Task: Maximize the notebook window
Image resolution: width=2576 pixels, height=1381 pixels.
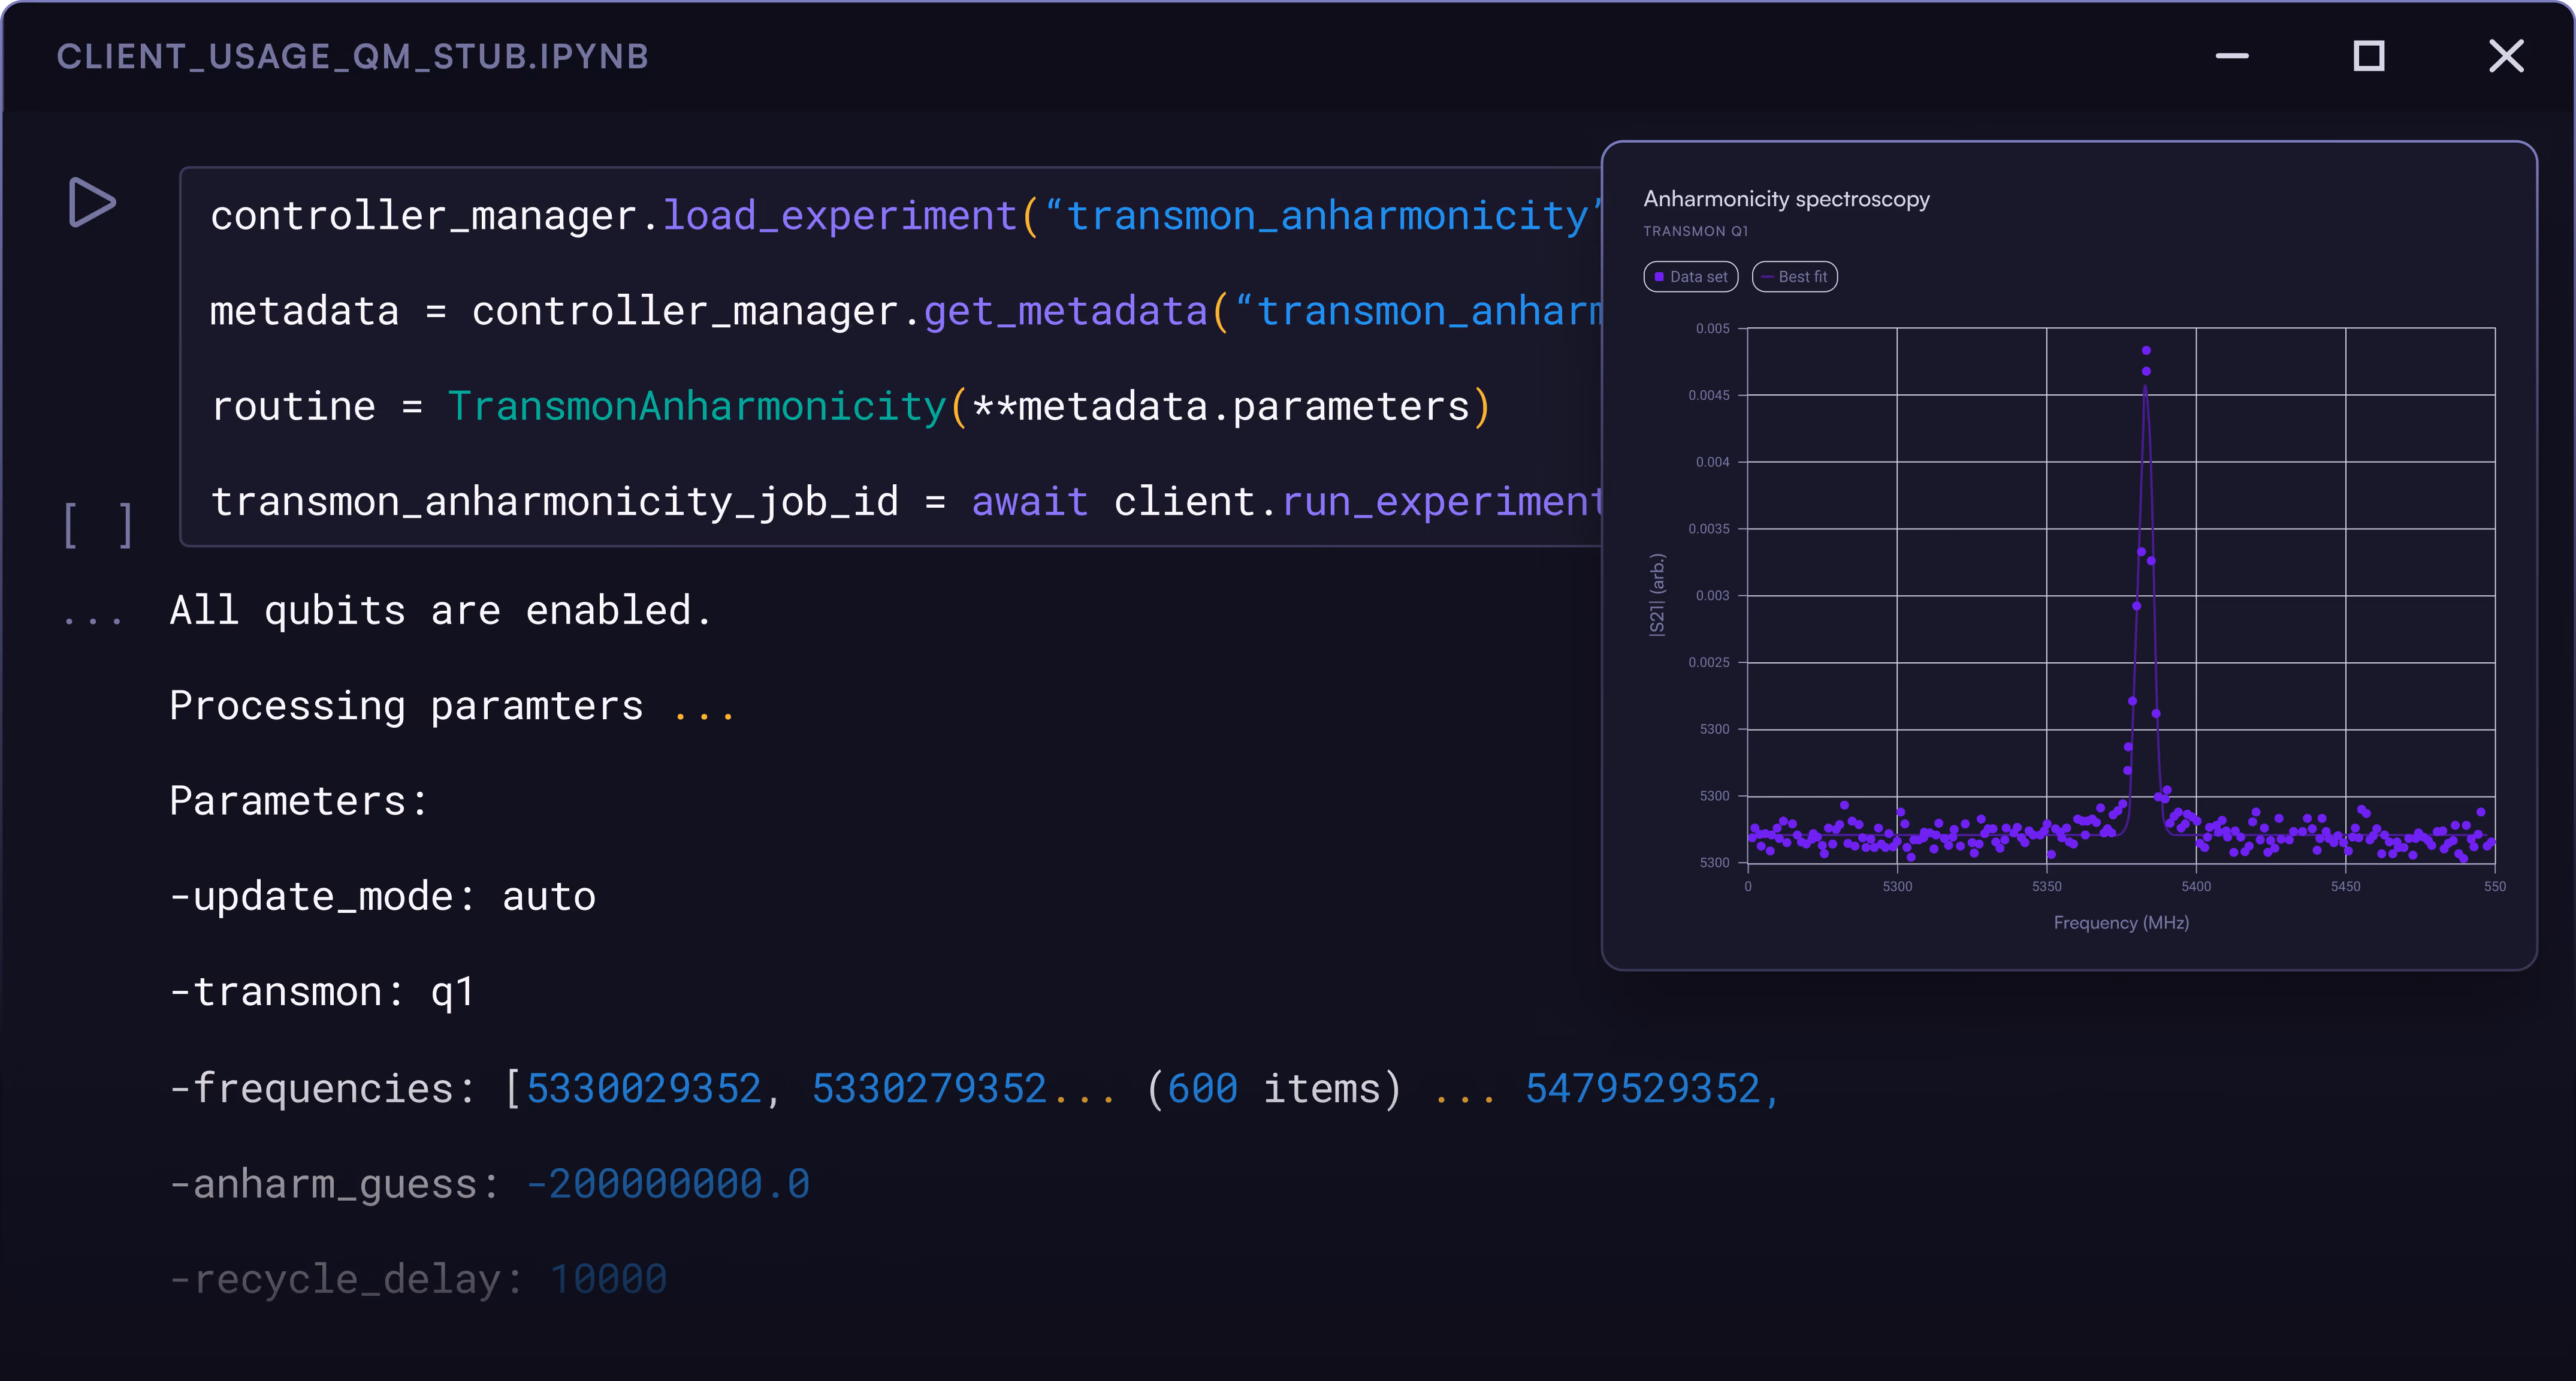Action: tap(2368, 56)
